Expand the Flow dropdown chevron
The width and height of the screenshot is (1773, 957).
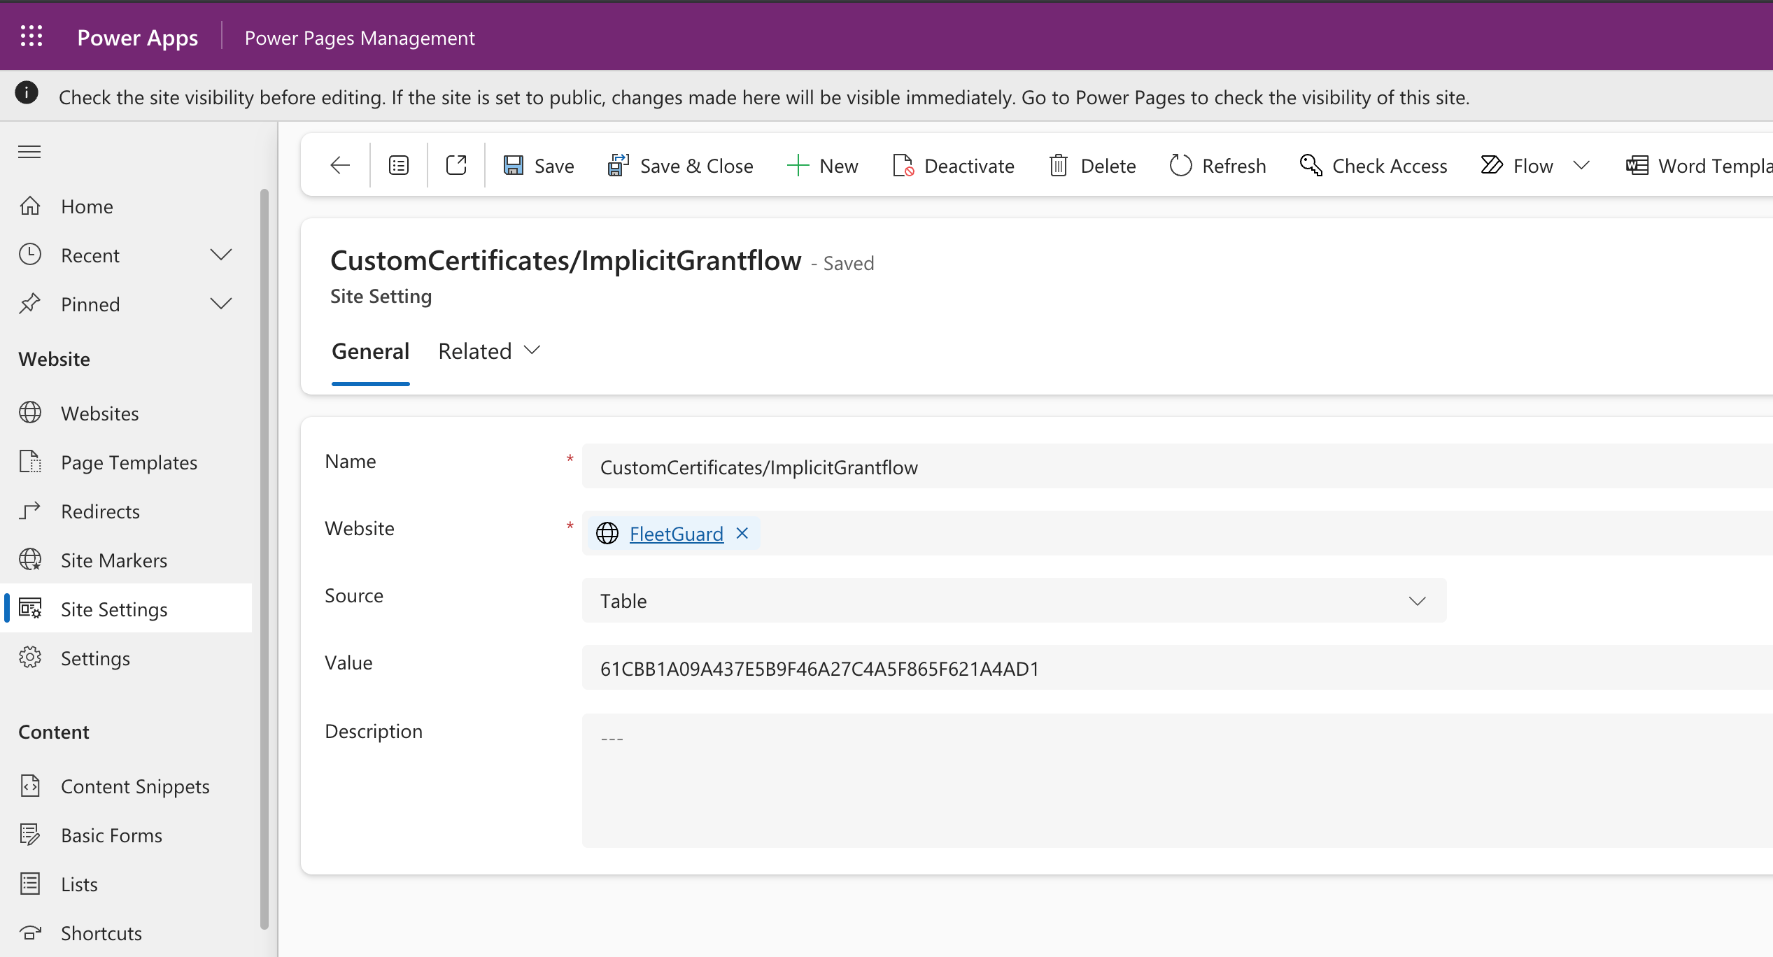(1581, 165)
